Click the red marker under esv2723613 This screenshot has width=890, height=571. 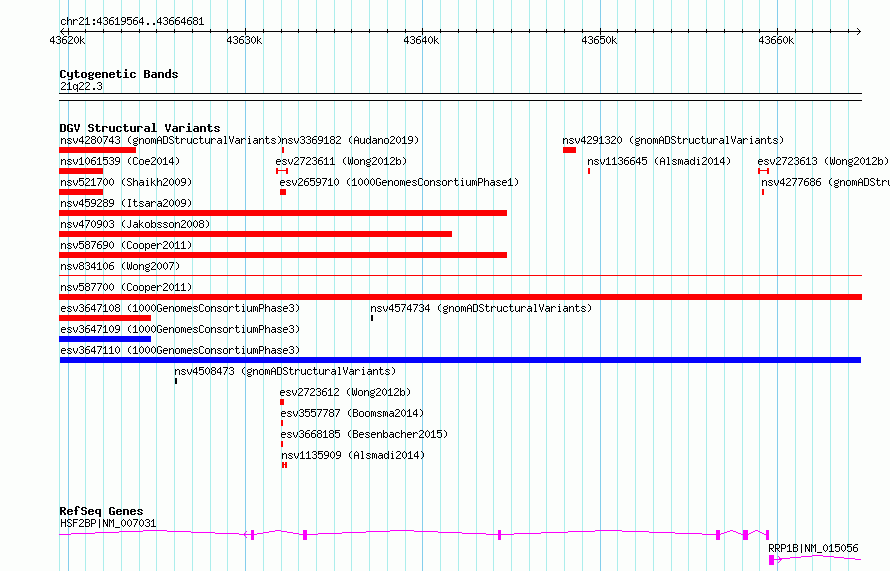(x=763, y=171)
